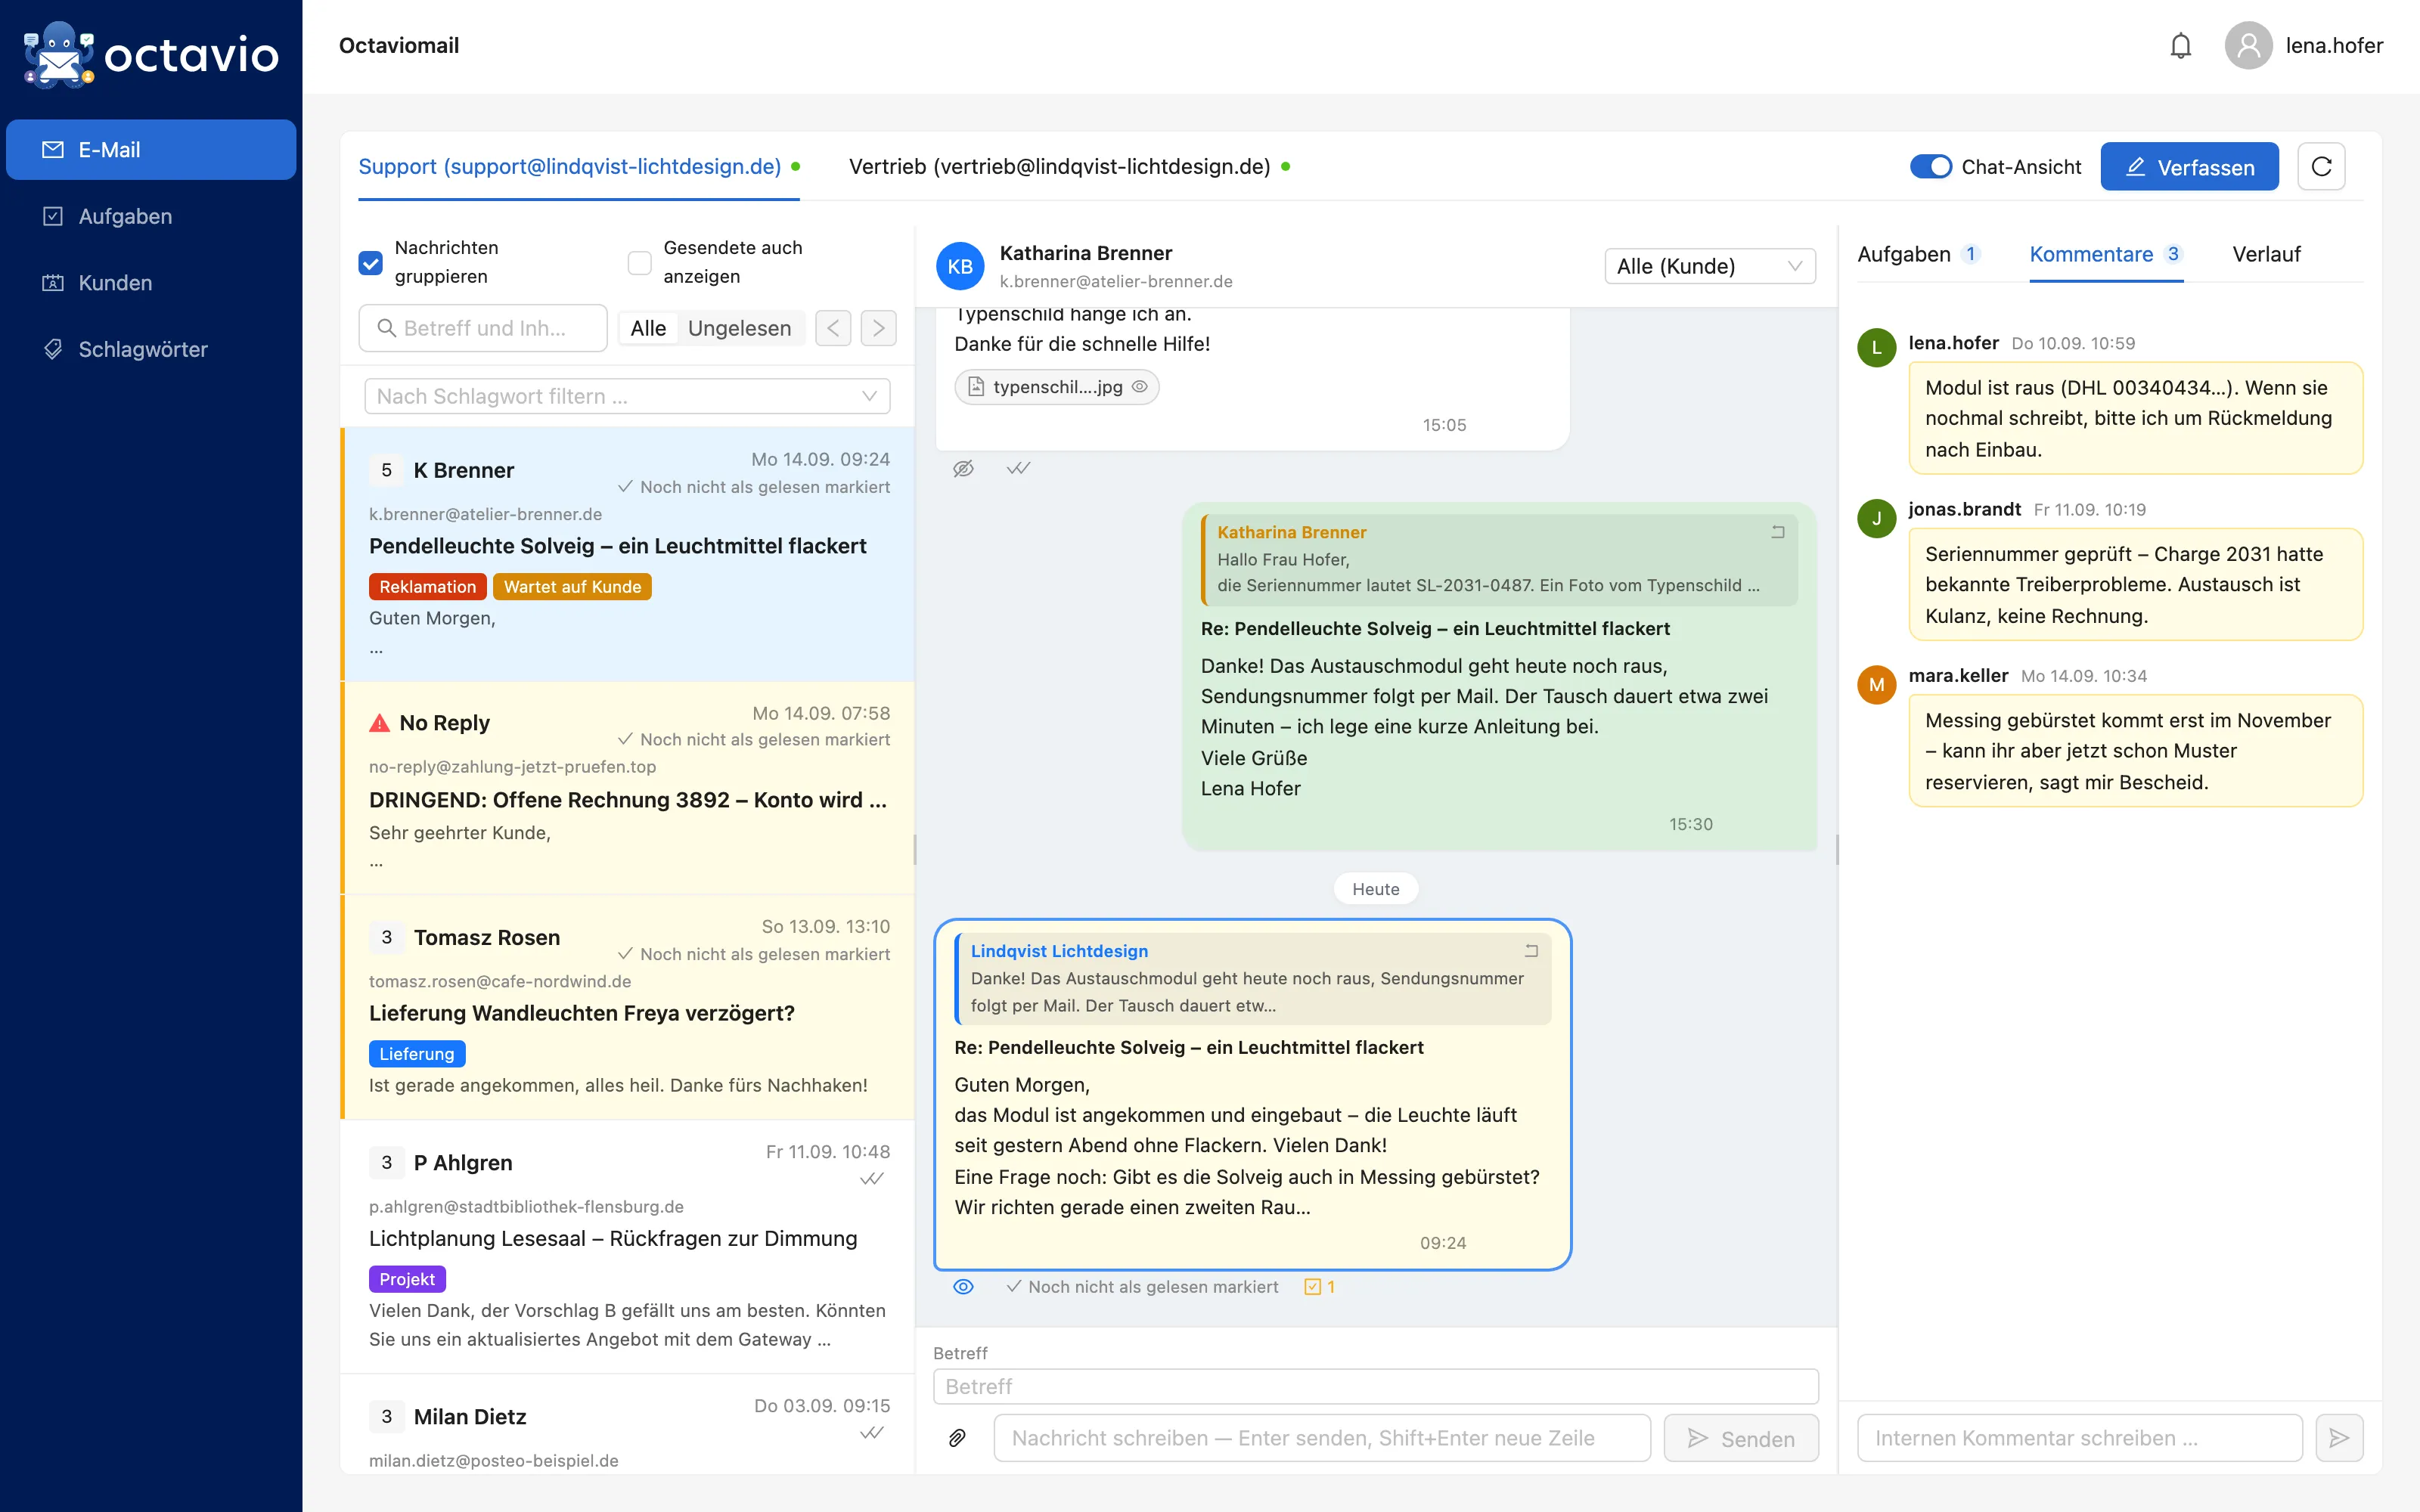Click the Internen Kommentar schreiben field
Image resolution: width=2420 pixels, height=1512 pixels.
tap(2079, 1438)
